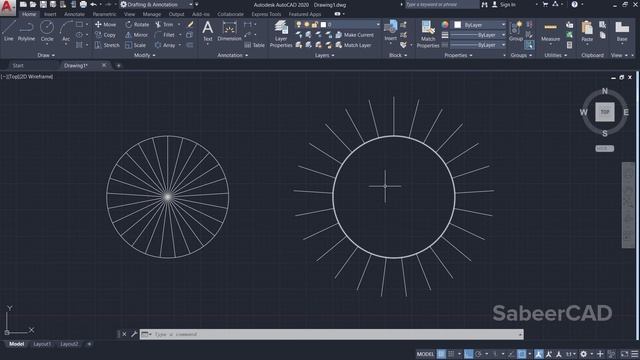Click the Save icon in quick access toolbar
640x360 pixels.
[x=43, y=4]
